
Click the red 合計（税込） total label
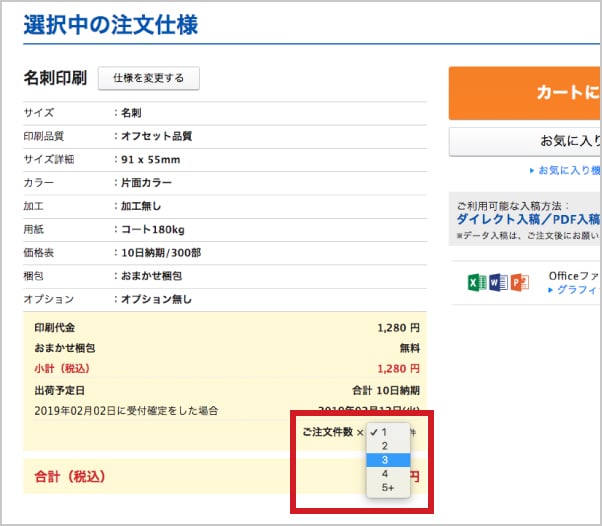[x=70, y=477]
